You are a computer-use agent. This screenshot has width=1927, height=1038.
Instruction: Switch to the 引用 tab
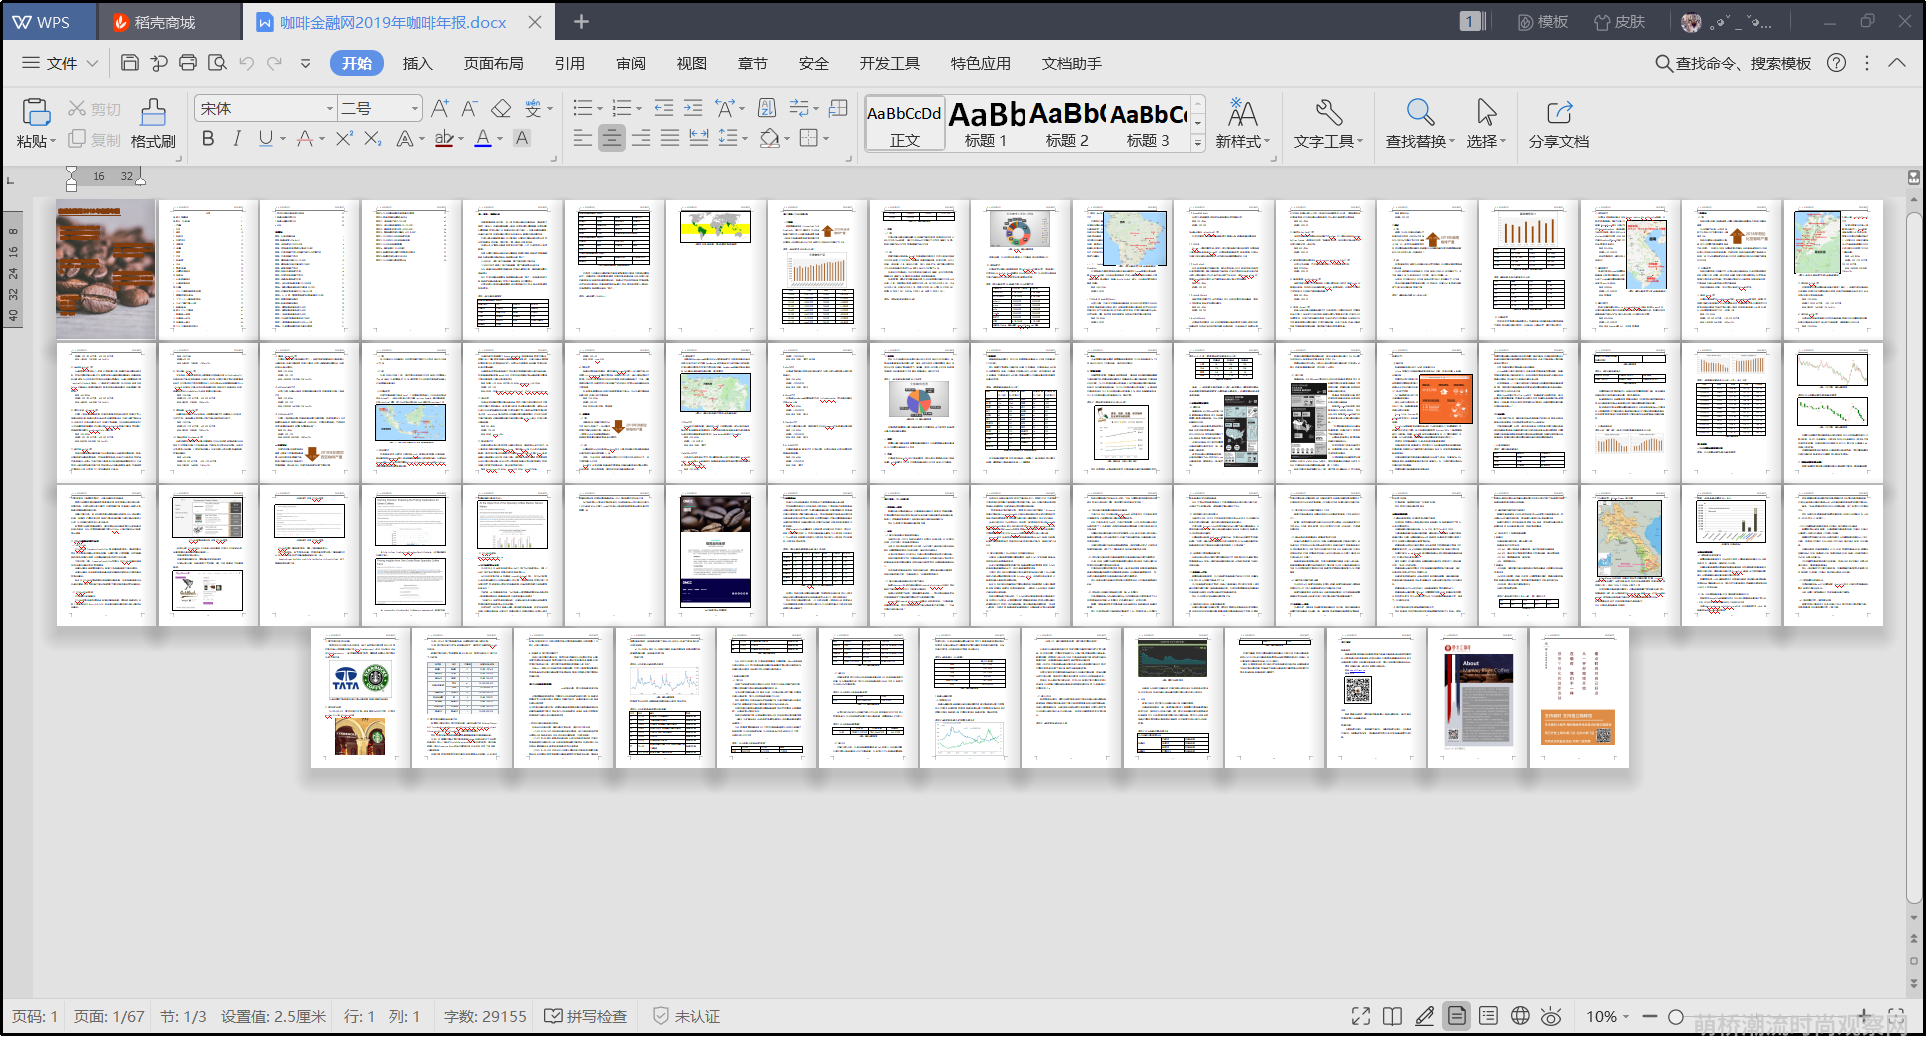(x=569, y=63)
